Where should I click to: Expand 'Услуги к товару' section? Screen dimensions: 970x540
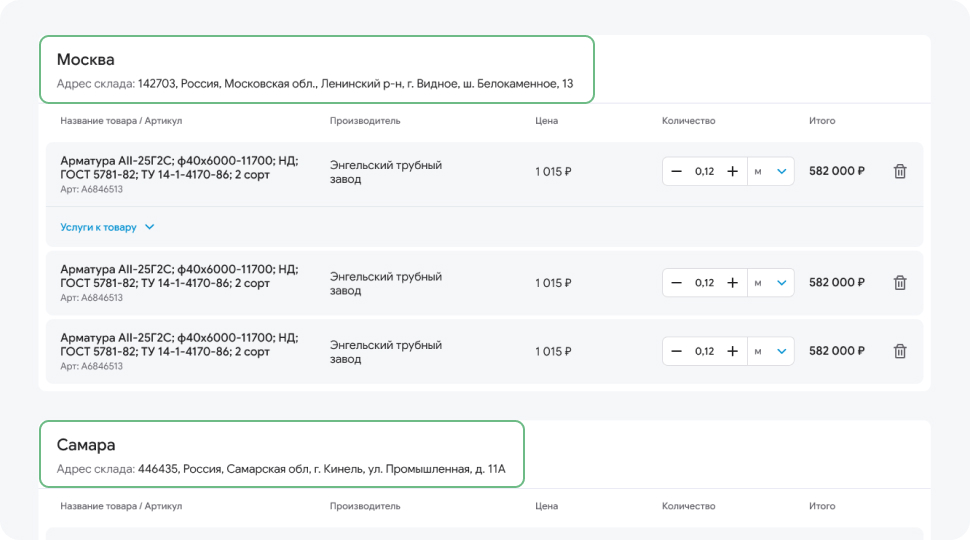107,227
